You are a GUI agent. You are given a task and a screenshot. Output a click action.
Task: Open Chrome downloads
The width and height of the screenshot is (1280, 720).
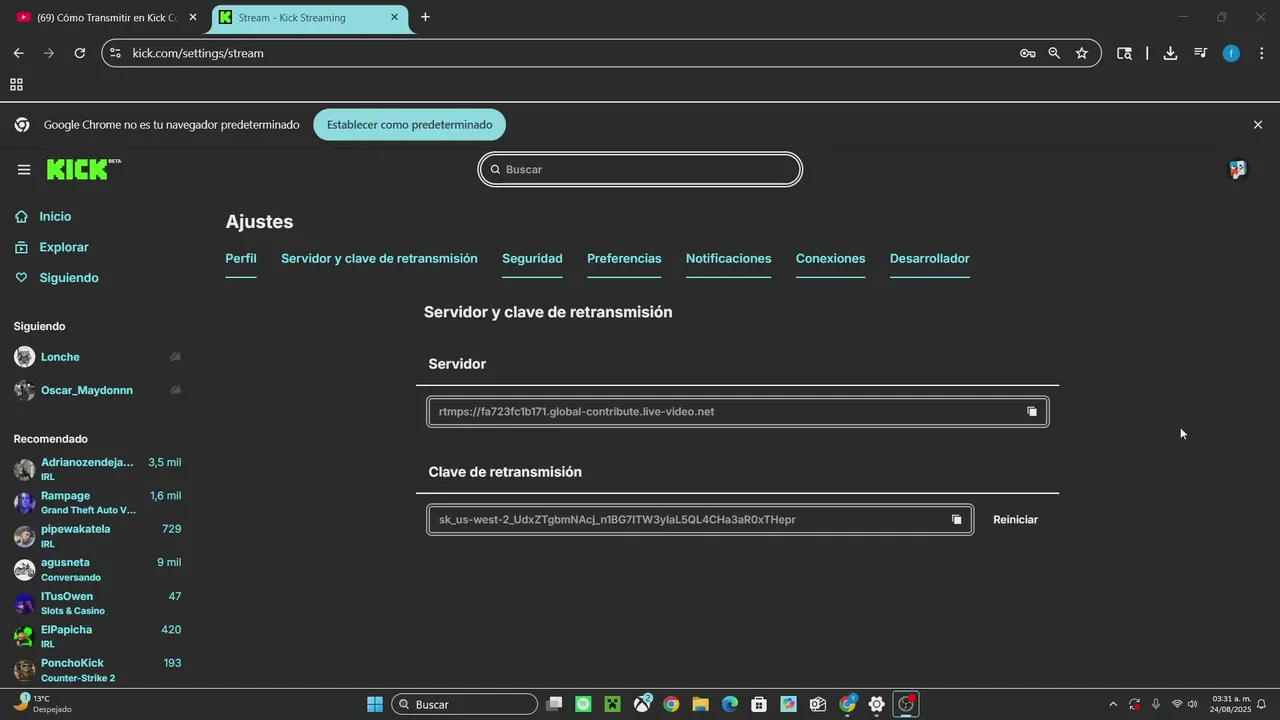[1170, 53]
